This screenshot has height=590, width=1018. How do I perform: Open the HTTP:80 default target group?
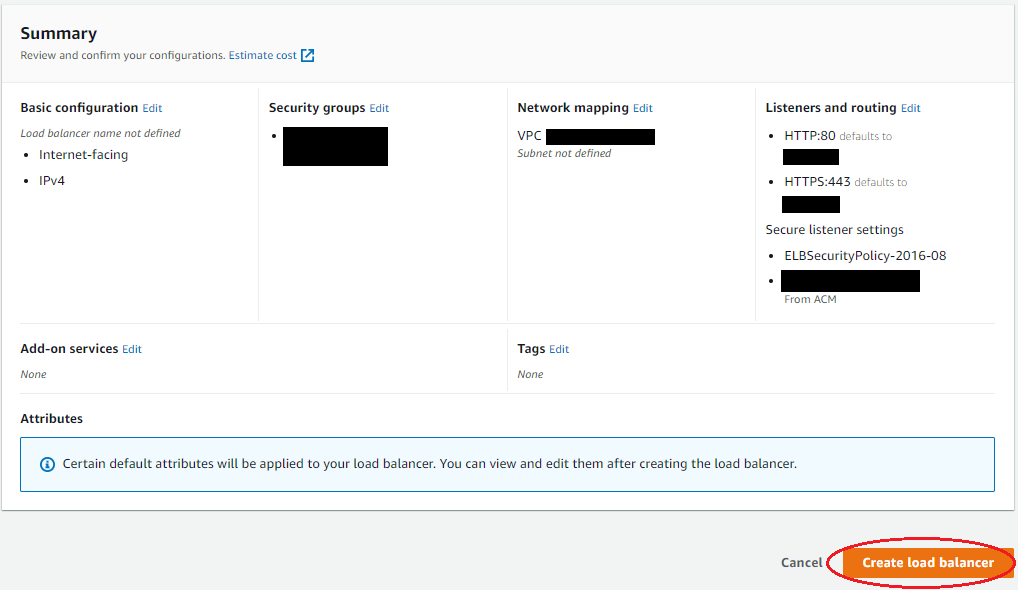point(811,157)
